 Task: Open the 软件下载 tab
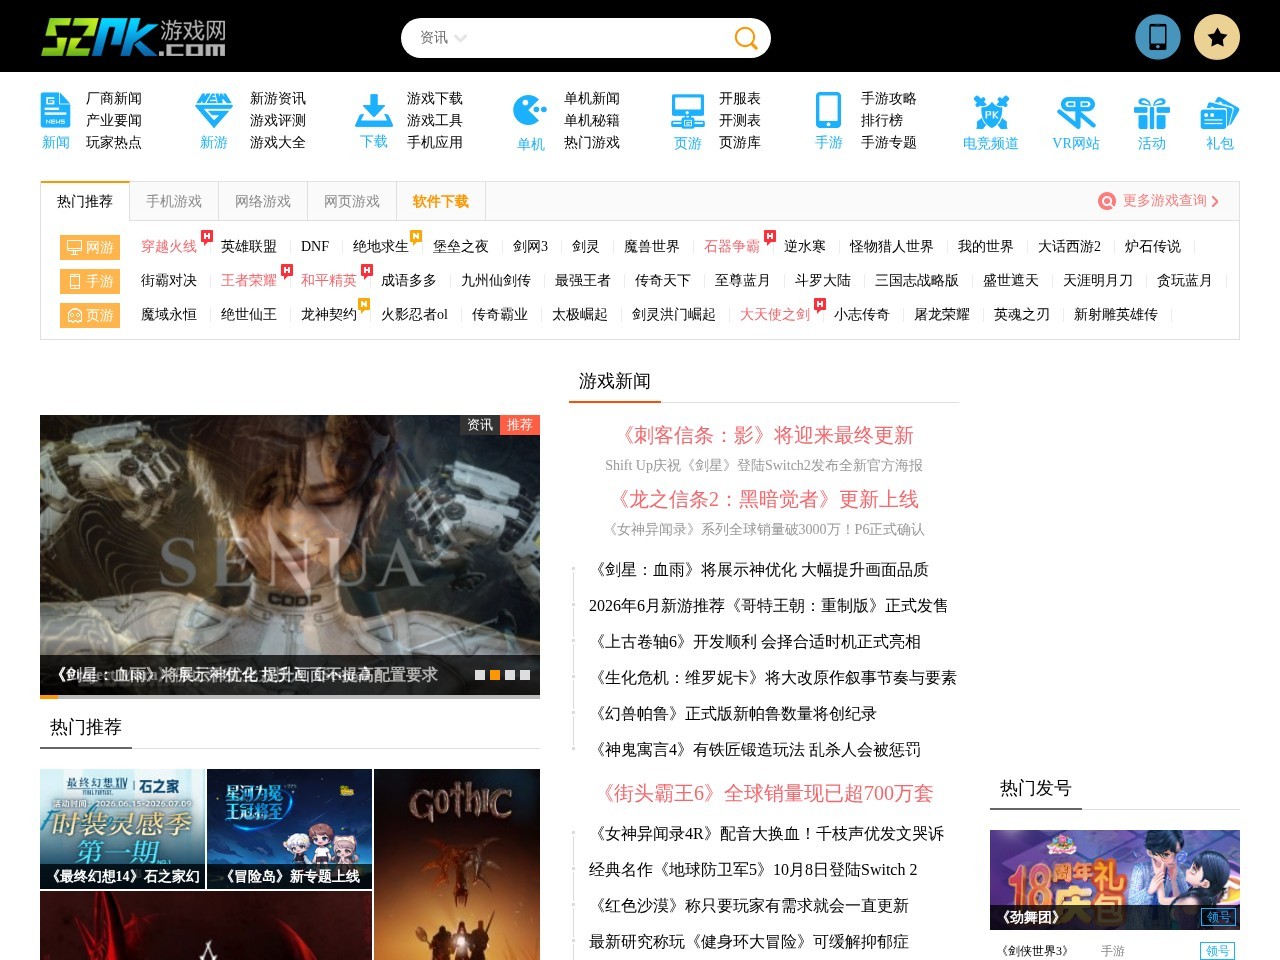point(441,201)
